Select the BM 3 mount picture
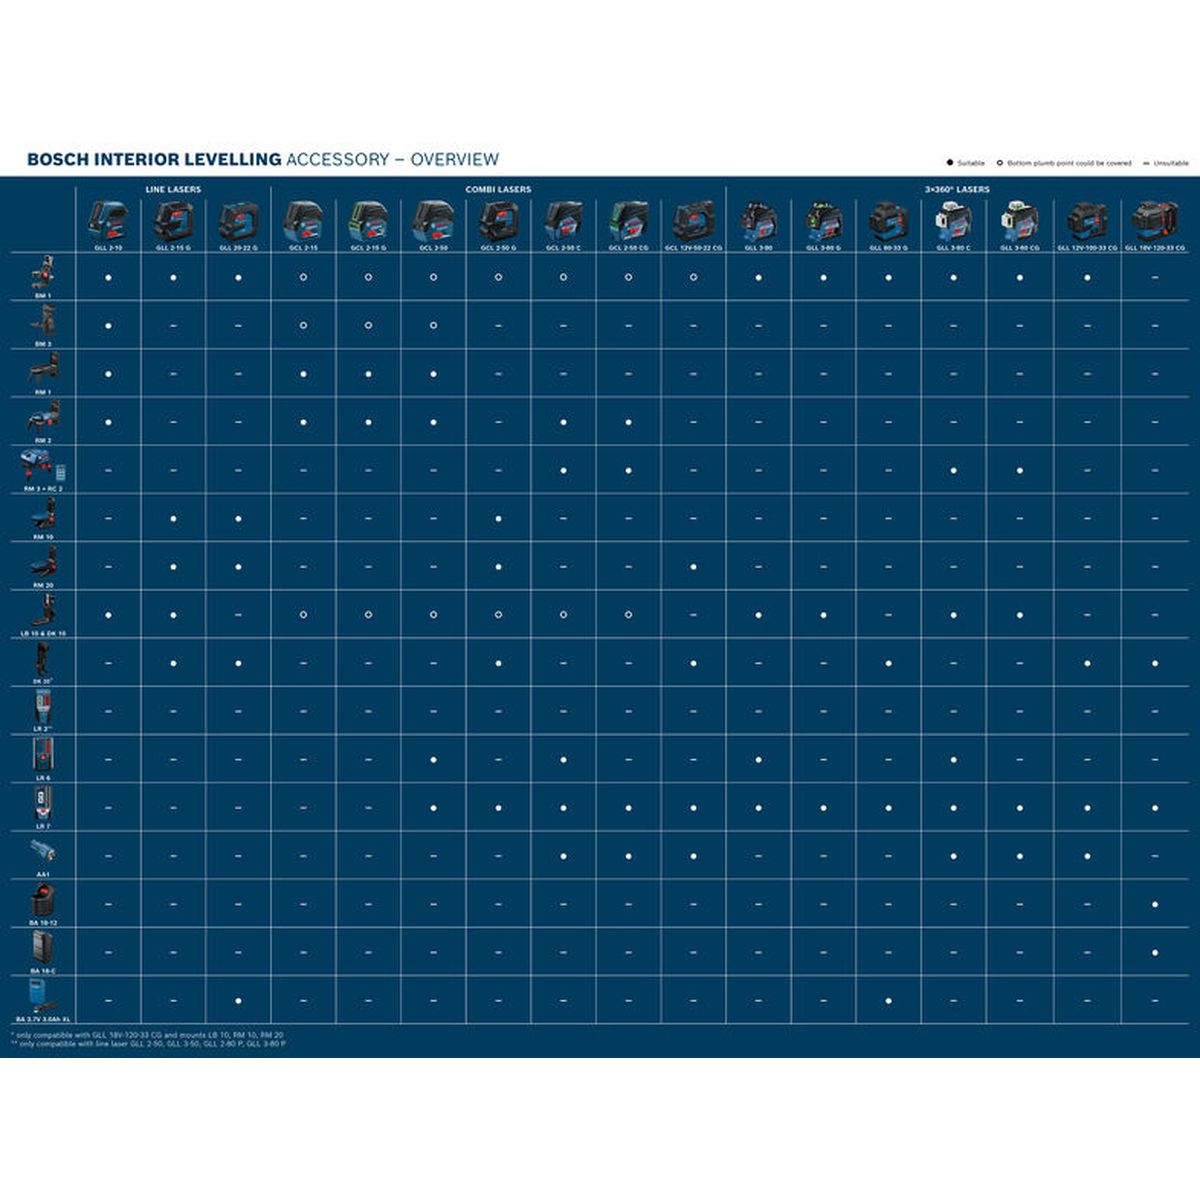 click(43, 321)
